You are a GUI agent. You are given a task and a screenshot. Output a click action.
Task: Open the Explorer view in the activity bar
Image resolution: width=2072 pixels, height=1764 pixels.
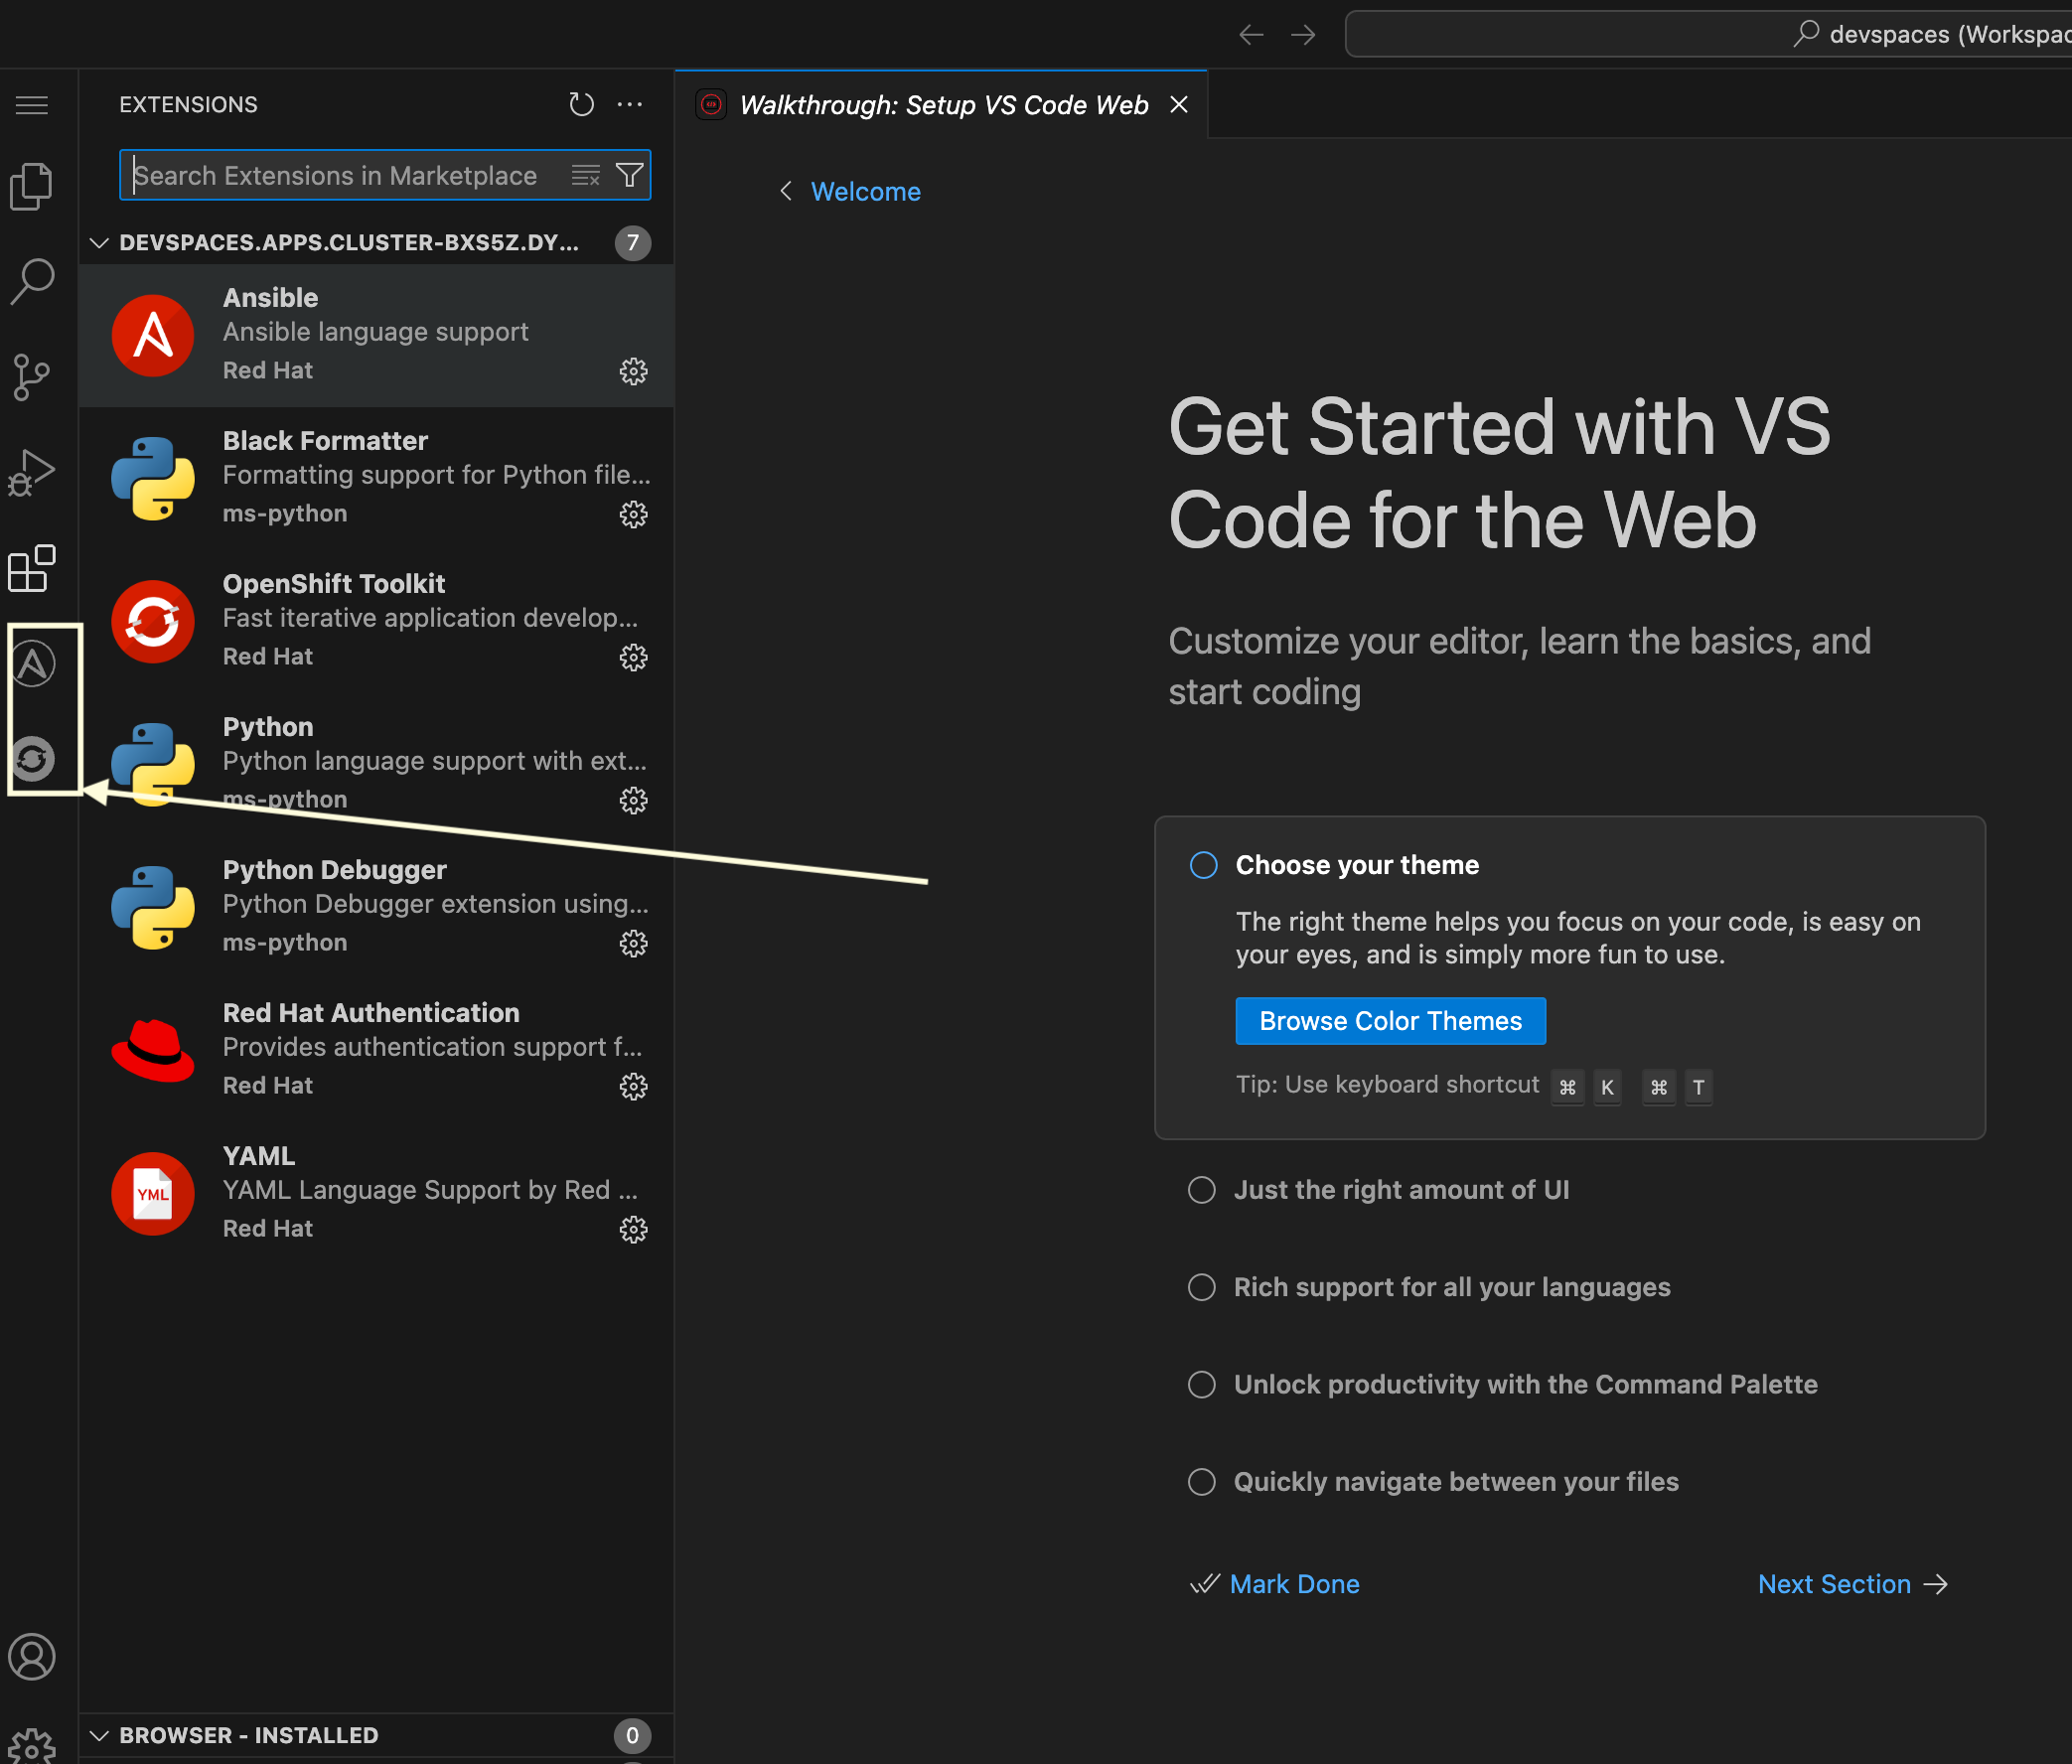point(31,186)
